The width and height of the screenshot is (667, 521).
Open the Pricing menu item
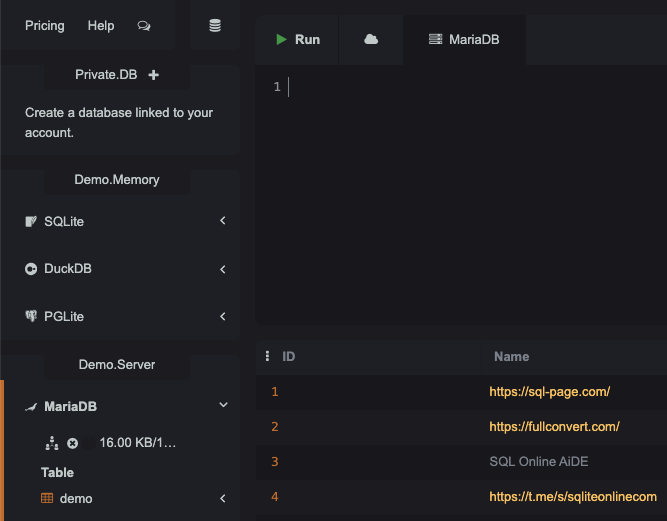pos(45,26)
